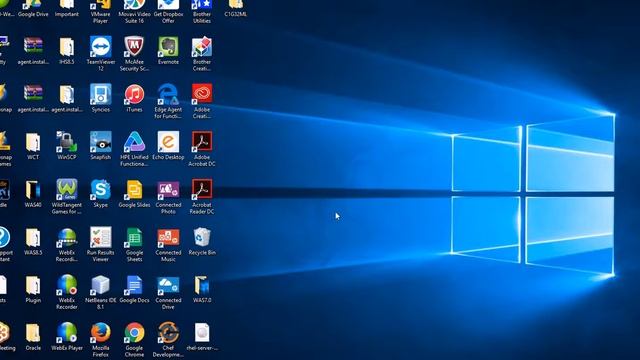Launch the Google Docs shortcut
The height and width of the screenshot is (360, 640).
(134, 285)
